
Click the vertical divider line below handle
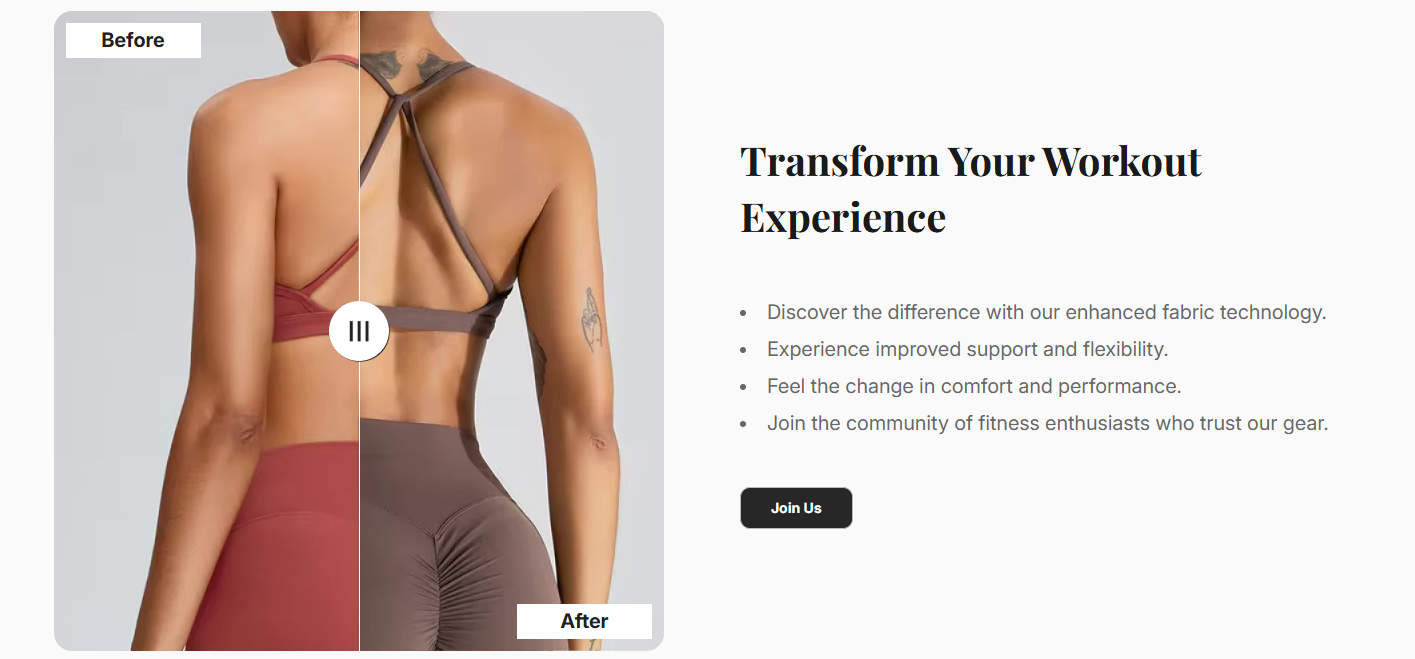[x=359, y=506]
